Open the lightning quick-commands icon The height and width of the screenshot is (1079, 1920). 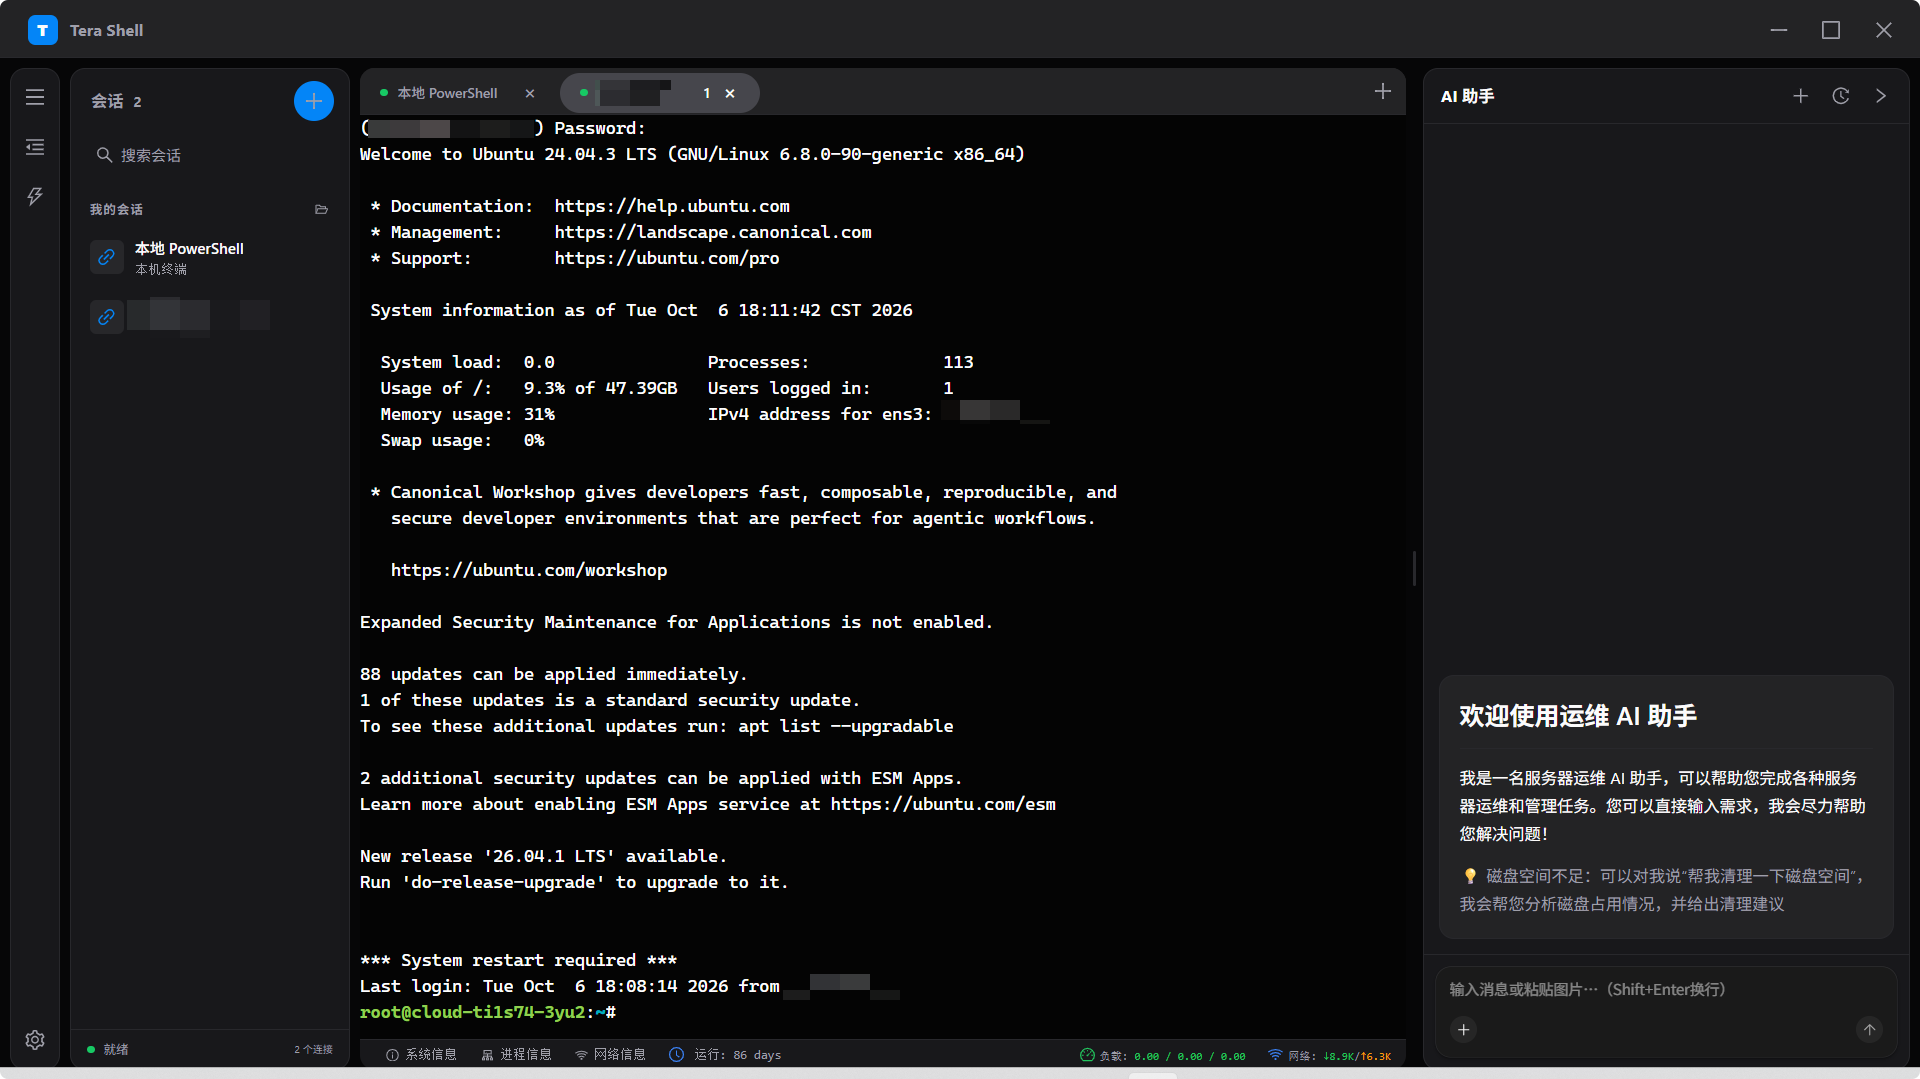click(x=35, y=196)
